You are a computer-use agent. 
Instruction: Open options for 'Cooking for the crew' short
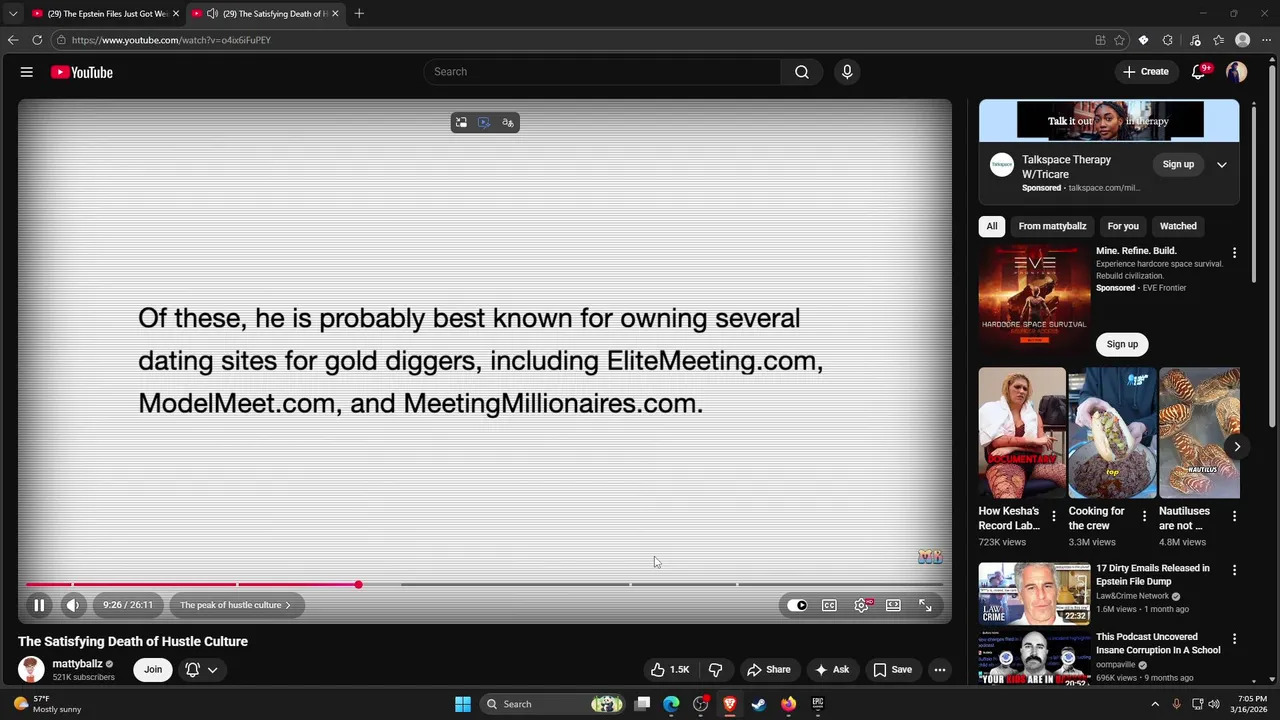(x=1143, y=517)
